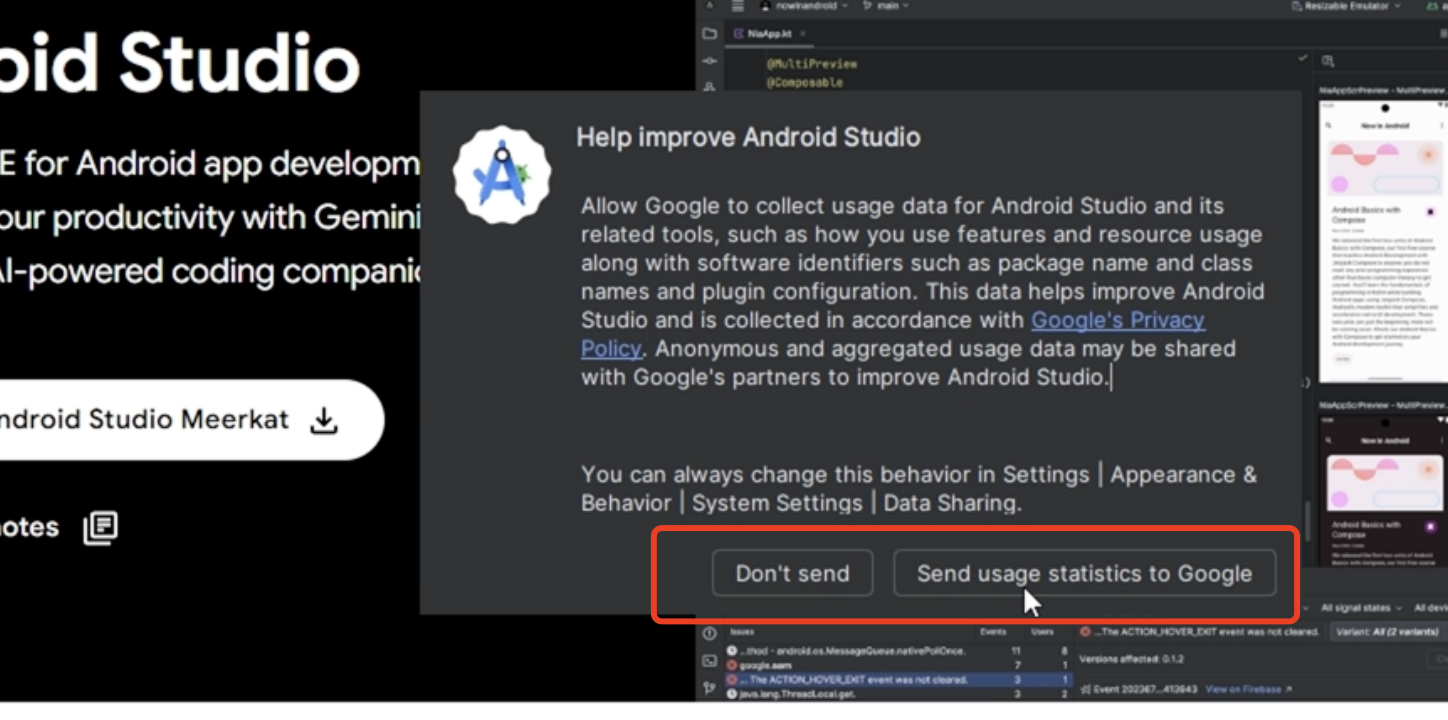Screen dimensions: 1448x720
Task: Open the IDE hamburger main menu
Action: point(738,6)
